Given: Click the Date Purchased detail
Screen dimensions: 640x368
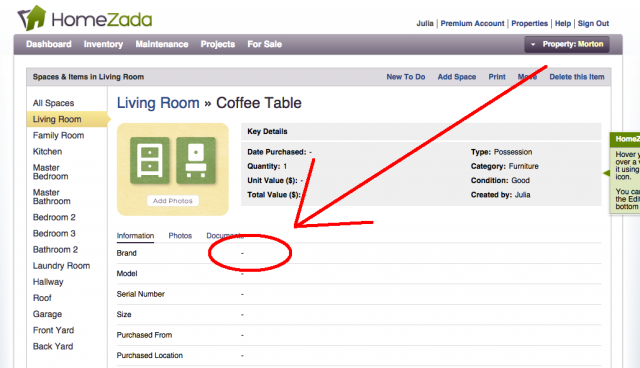Looking at the screenshot, I should click(280, 152).
